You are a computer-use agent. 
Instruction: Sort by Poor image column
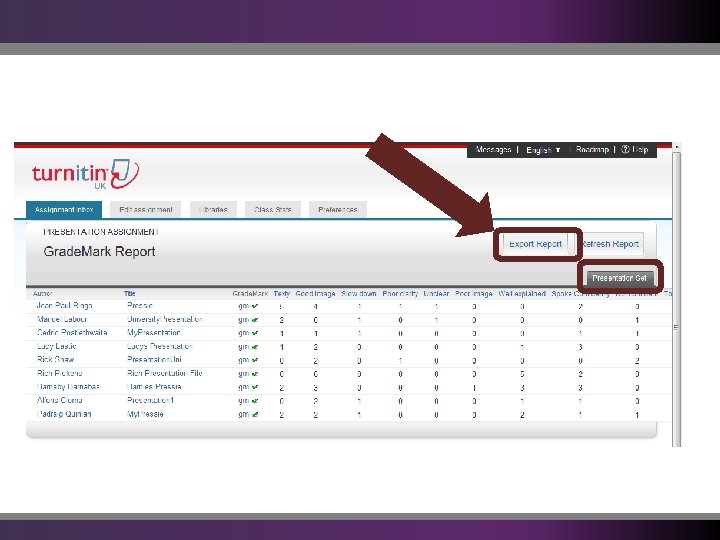pyautogui.click(x=473, y=293)
